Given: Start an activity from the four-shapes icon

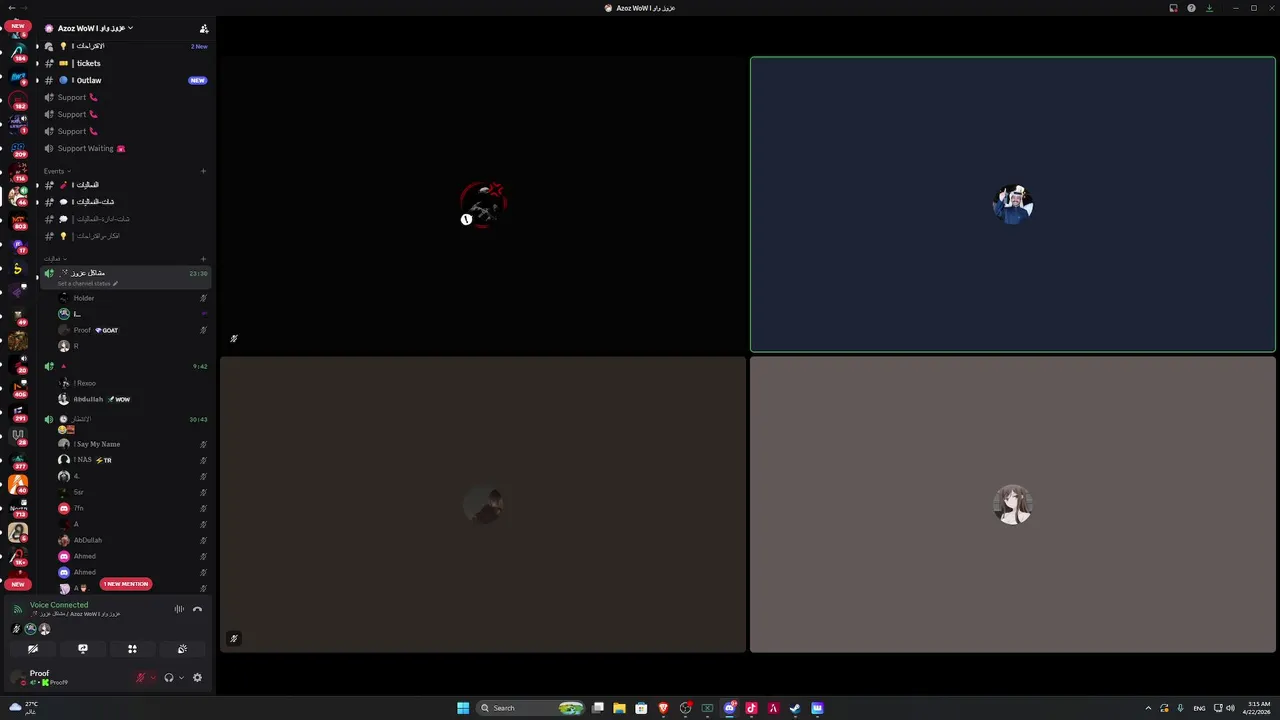Looking at the screenshot, I should point(132,649).
